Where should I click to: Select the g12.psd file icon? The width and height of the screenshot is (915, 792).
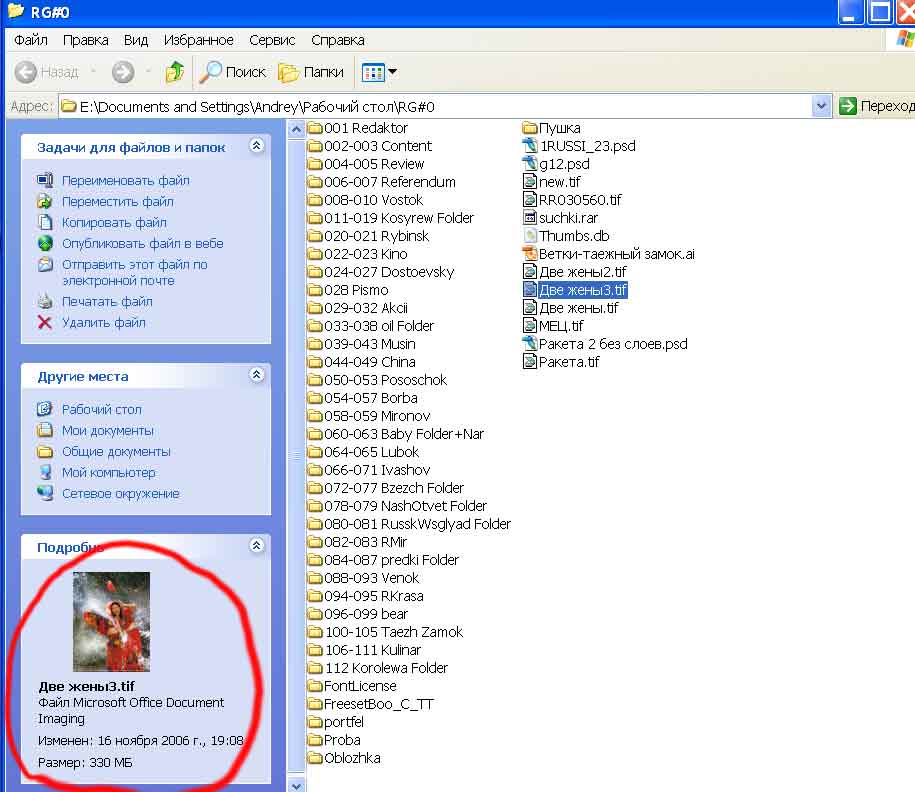click(530, 164)
